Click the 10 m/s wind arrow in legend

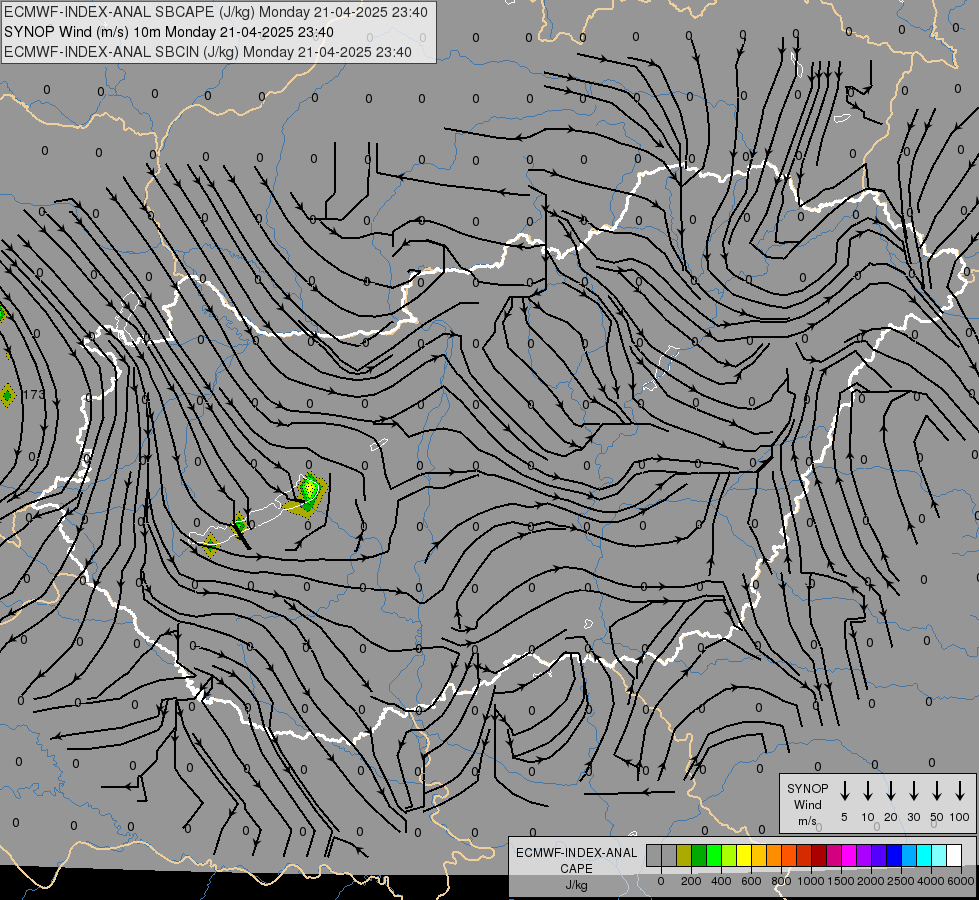point(867,791)
